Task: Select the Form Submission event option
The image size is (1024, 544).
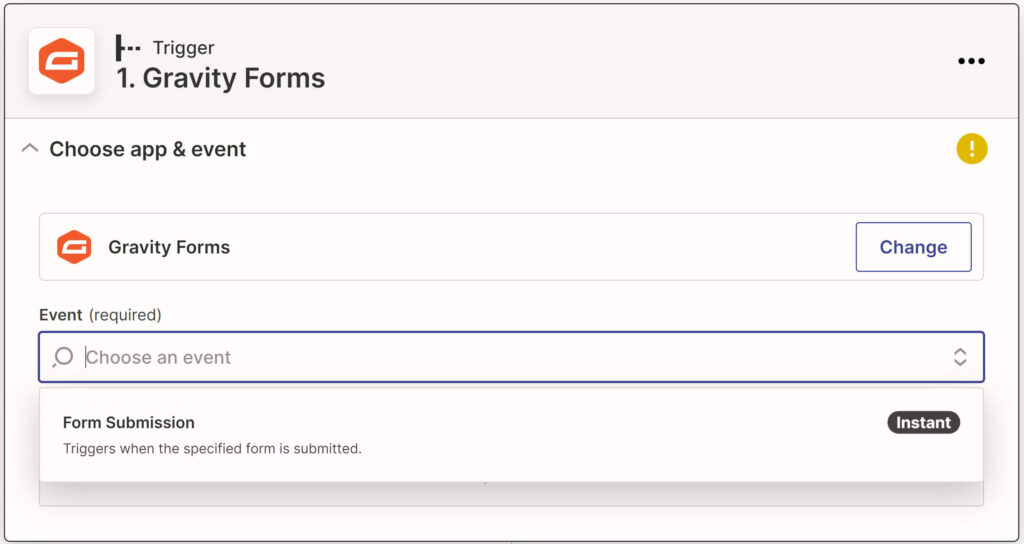Action: tap(511, 435)
